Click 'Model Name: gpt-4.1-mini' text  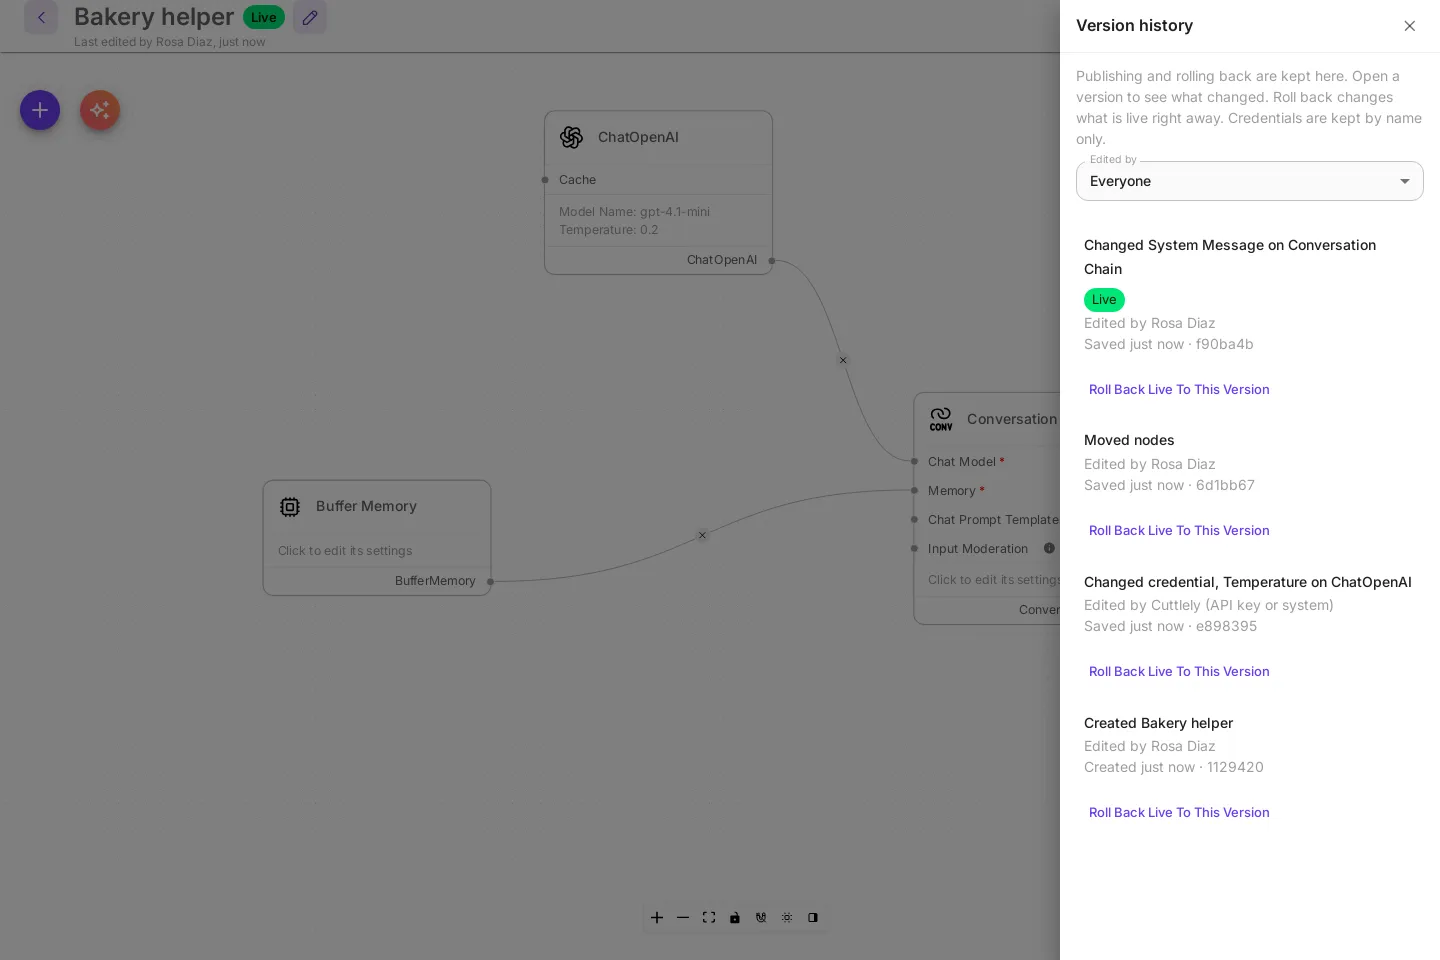point(634,212)
